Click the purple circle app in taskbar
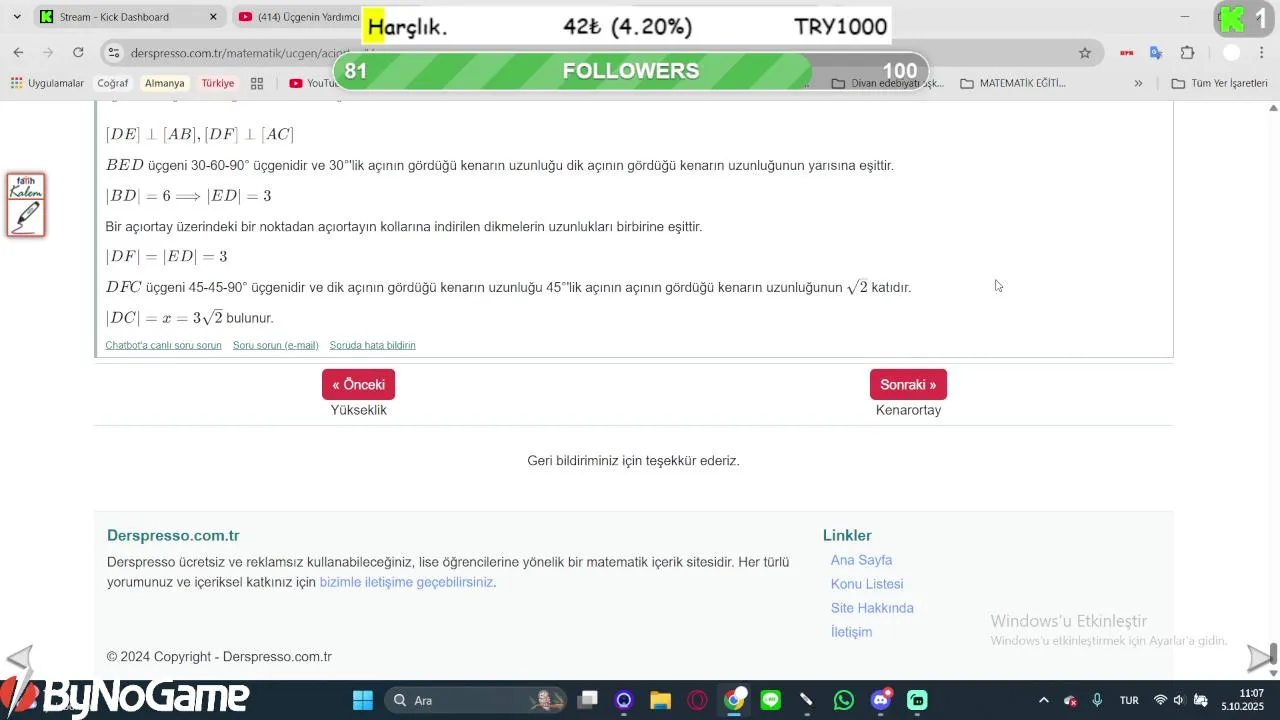Viewport: 1280px width, 720px height. 624,700
